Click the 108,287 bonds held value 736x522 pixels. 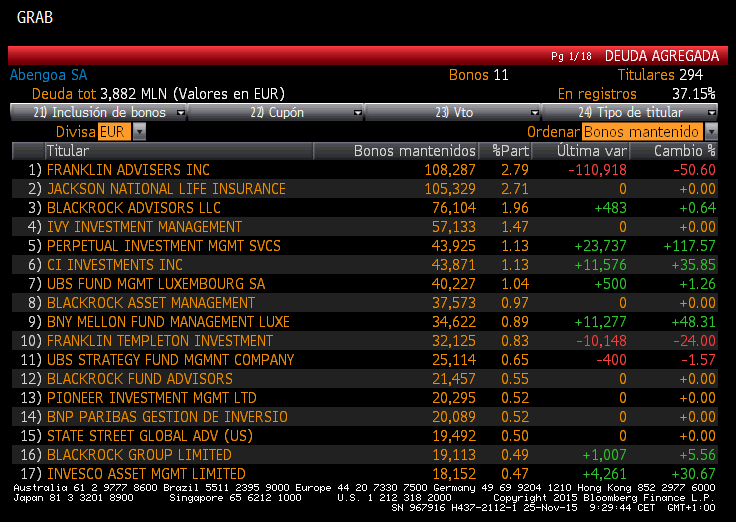point(450,170)
